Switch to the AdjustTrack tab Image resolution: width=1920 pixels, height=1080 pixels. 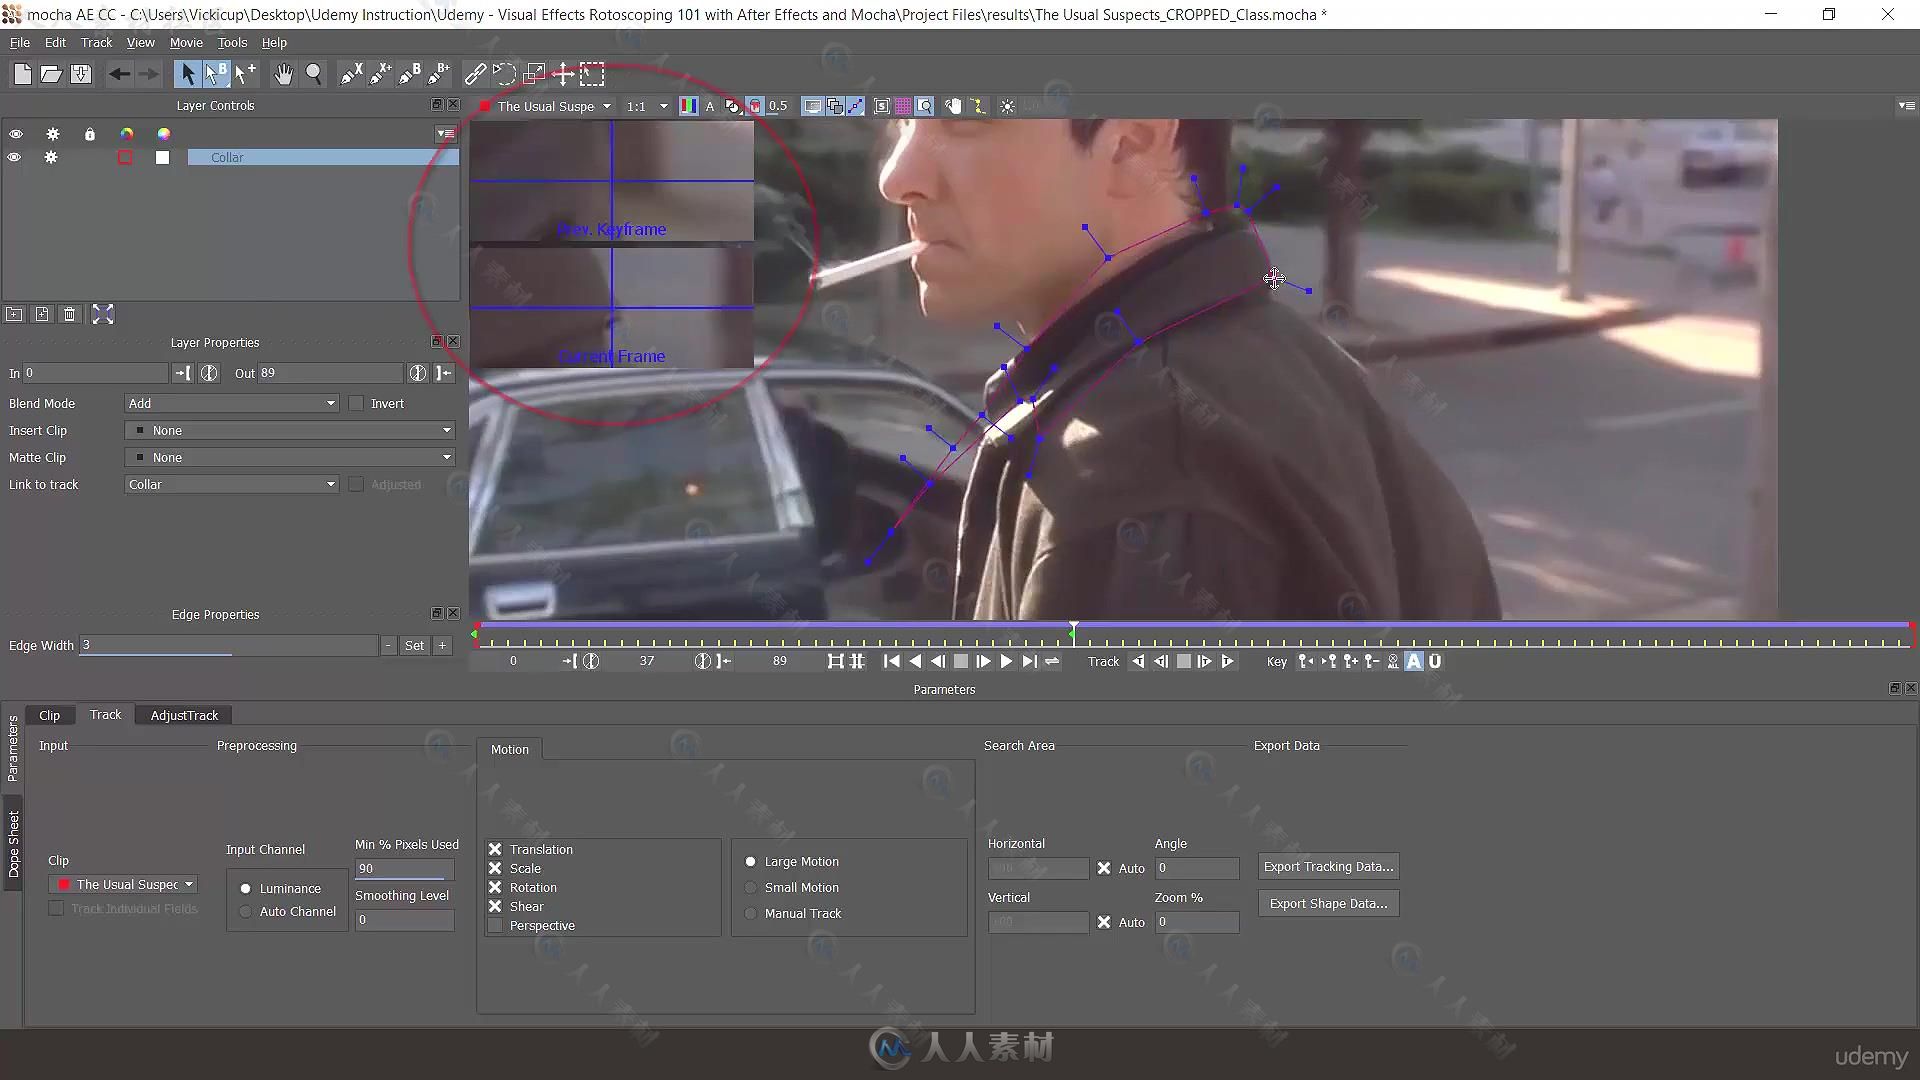[x=183, y=713]
